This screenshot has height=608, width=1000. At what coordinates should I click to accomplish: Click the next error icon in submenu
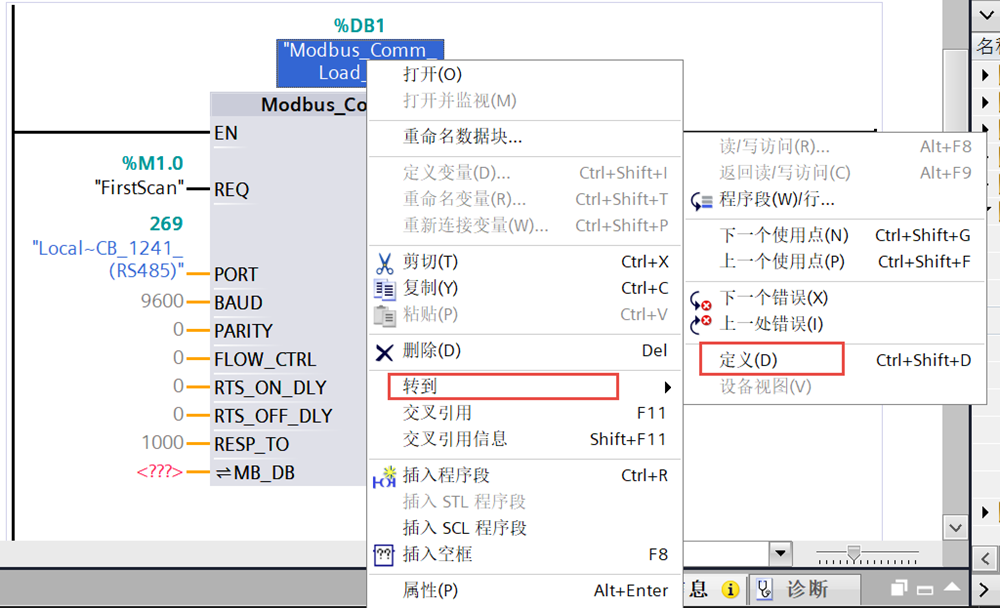tap(701, 299)
